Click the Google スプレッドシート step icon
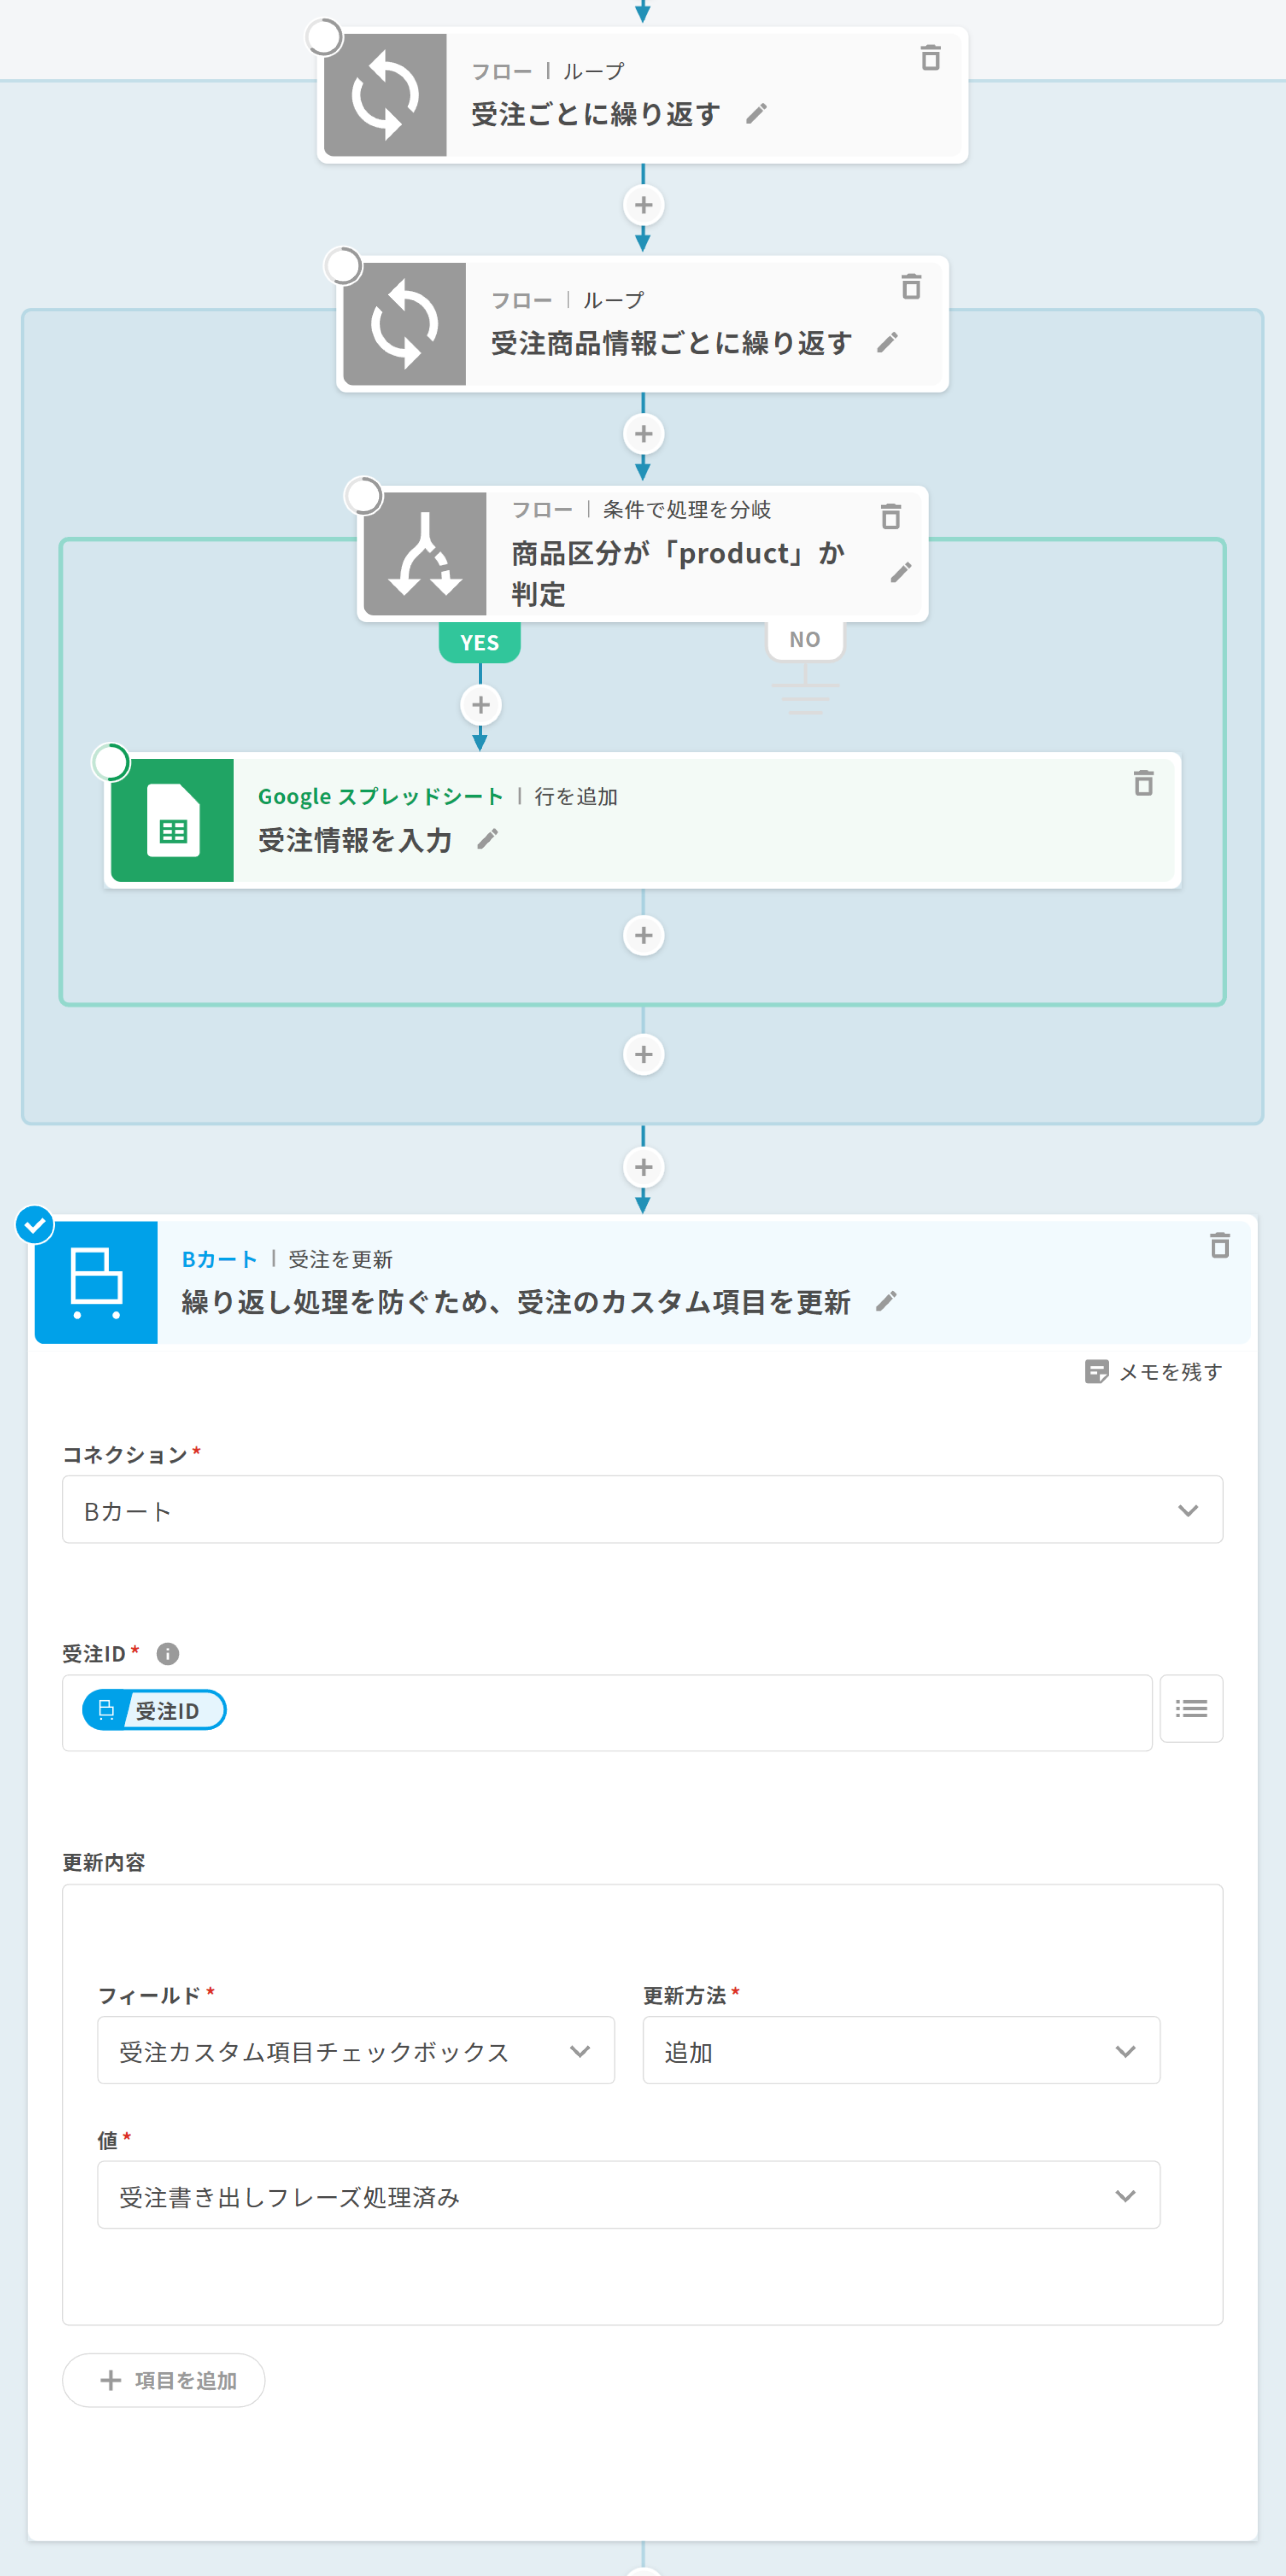This screenshot has height=2576, width=1286. click(x=173, y=820)
